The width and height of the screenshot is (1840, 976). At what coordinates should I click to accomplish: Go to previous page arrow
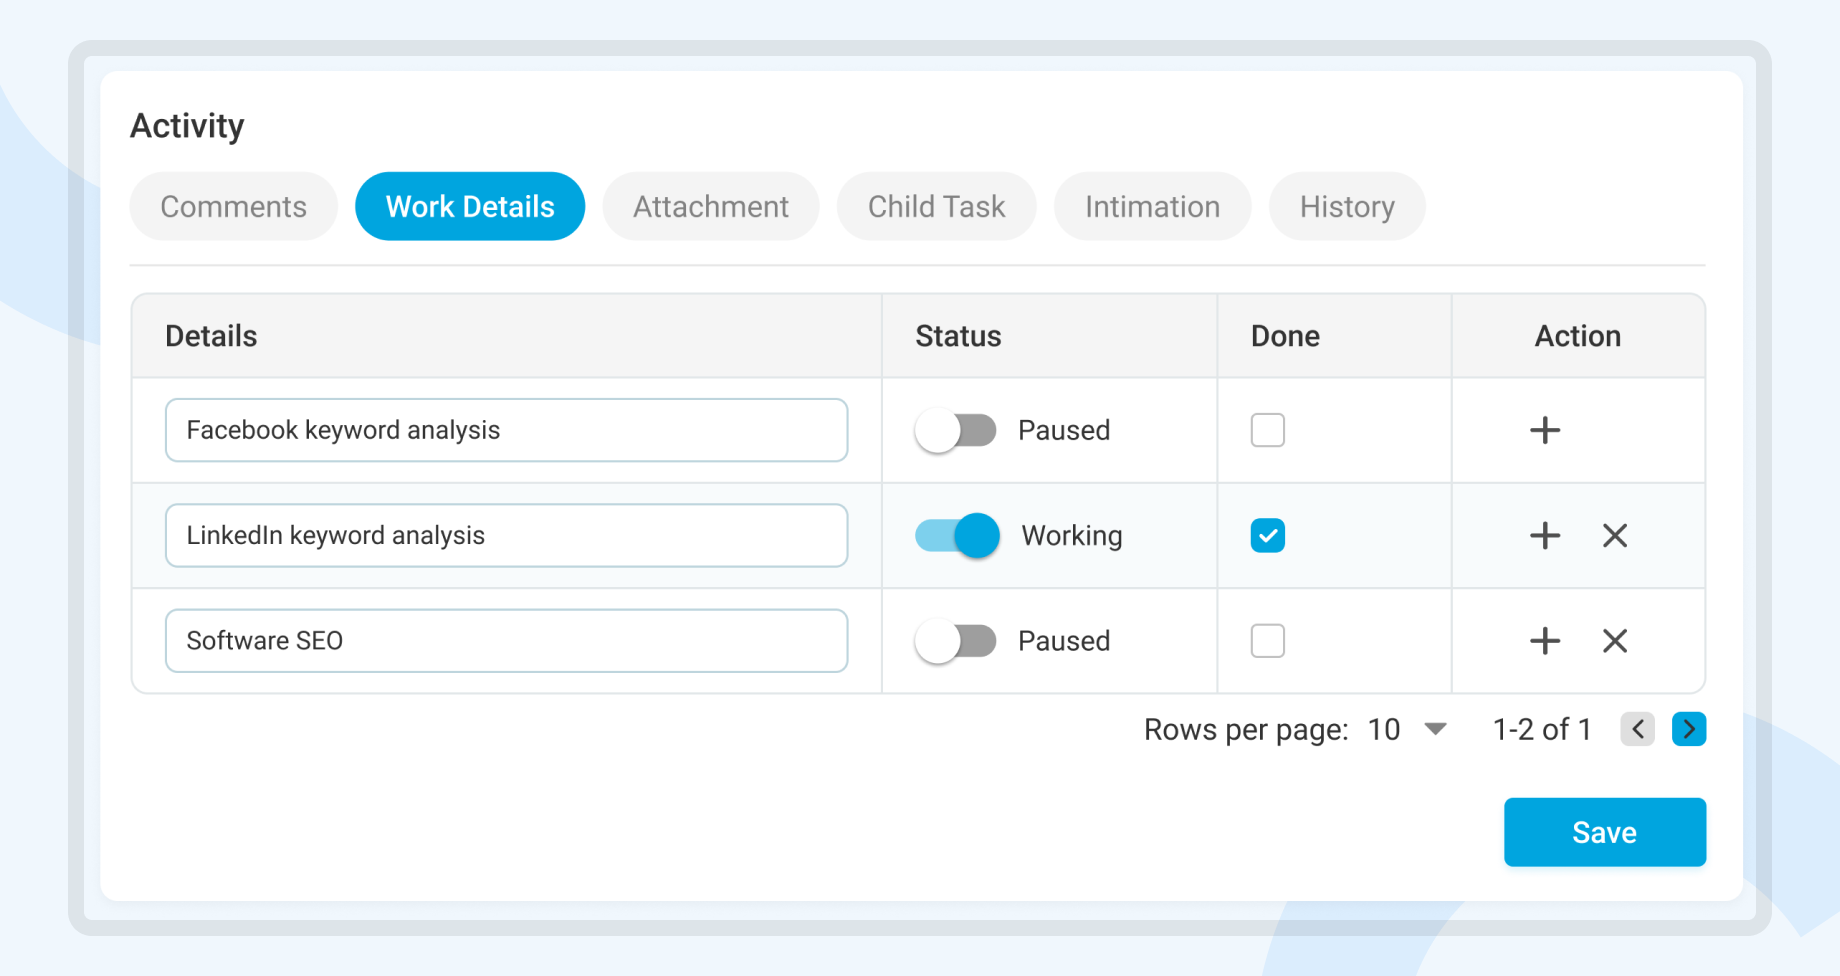[1637, 729]
